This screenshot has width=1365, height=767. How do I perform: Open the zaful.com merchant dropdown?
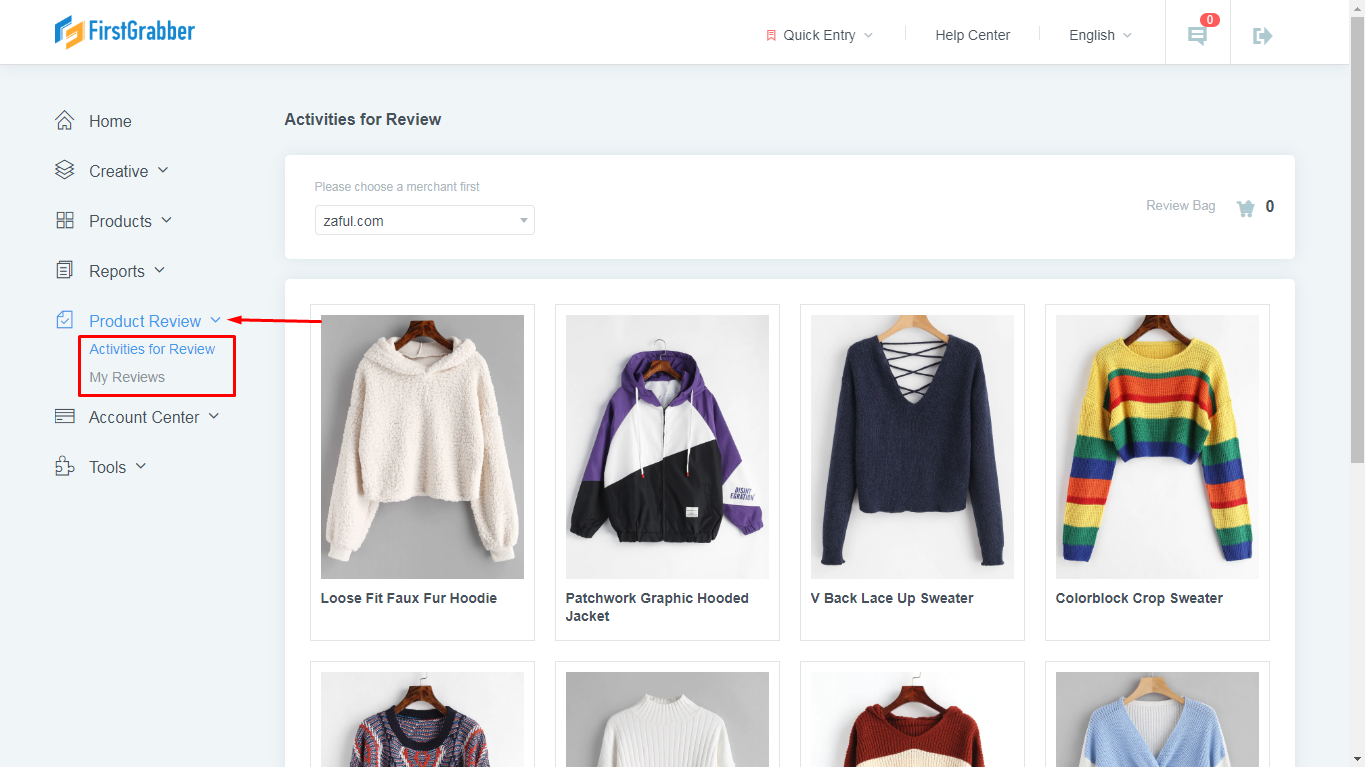425,220
